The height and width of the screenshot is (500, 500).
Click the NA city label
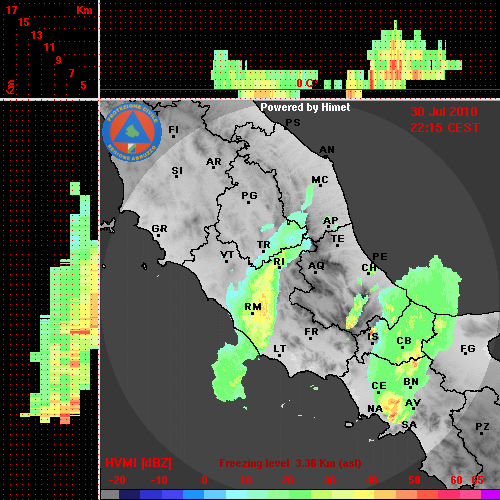(375, 408)
